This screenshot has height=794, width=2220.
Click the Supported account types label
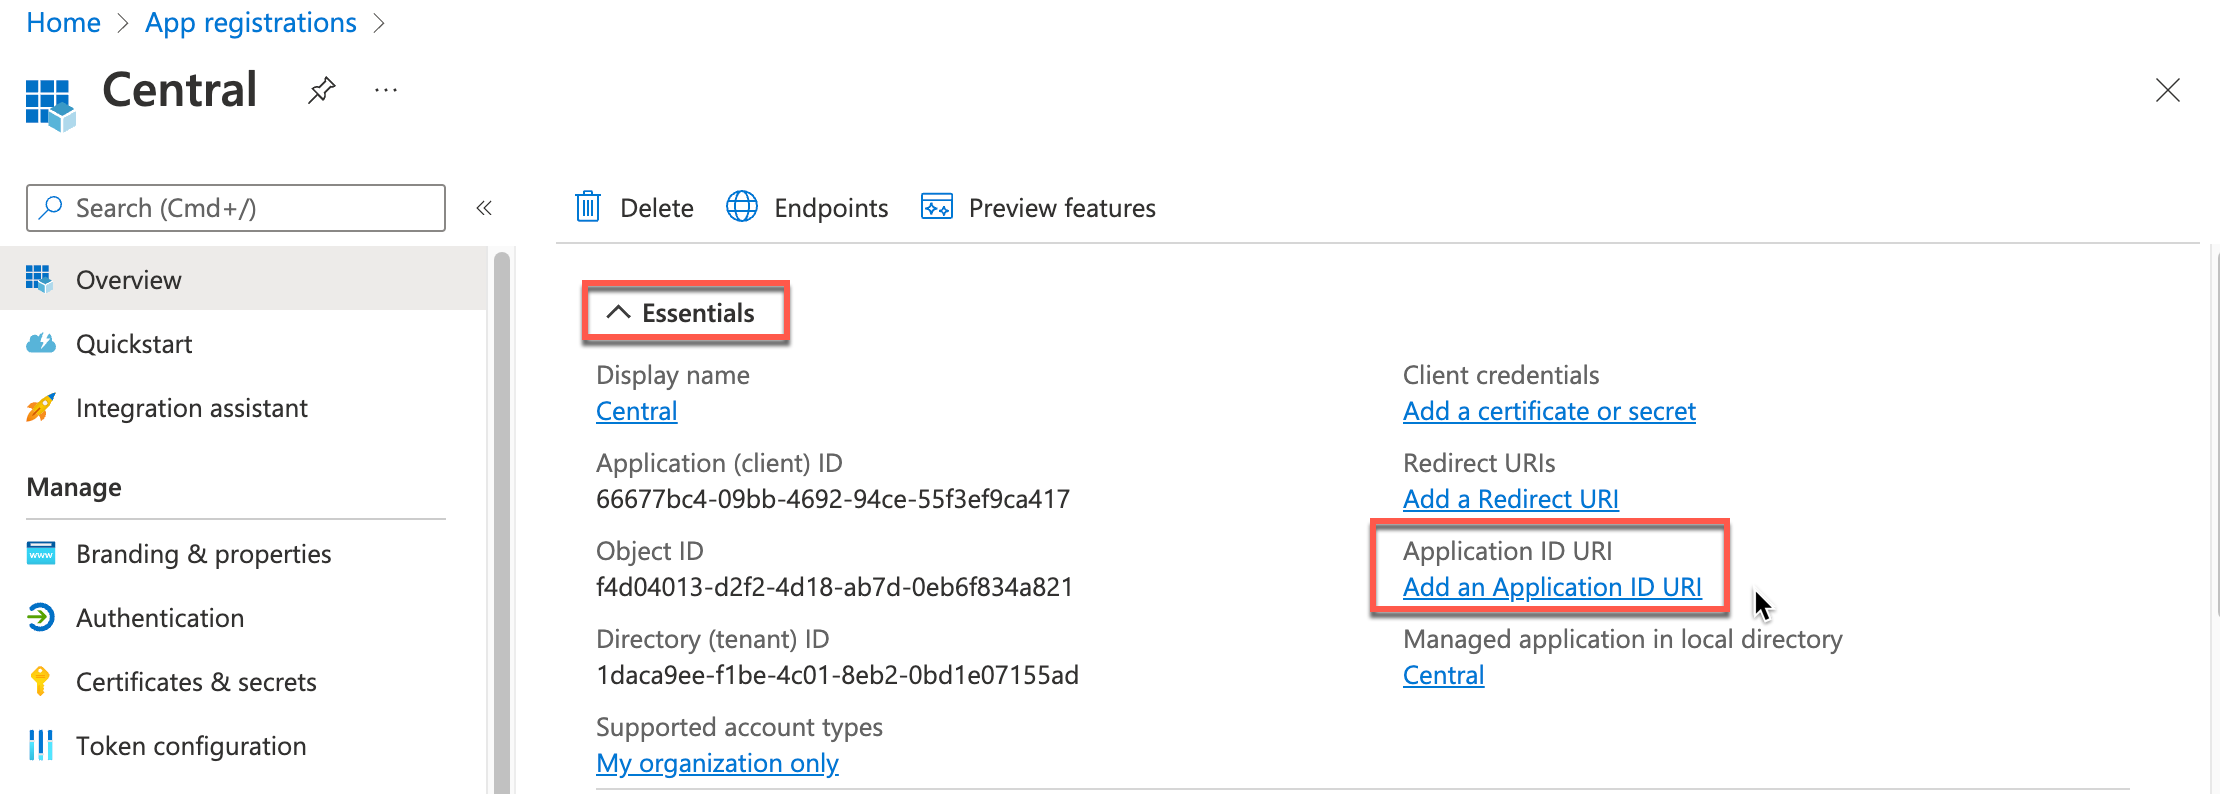pos(739,727)
